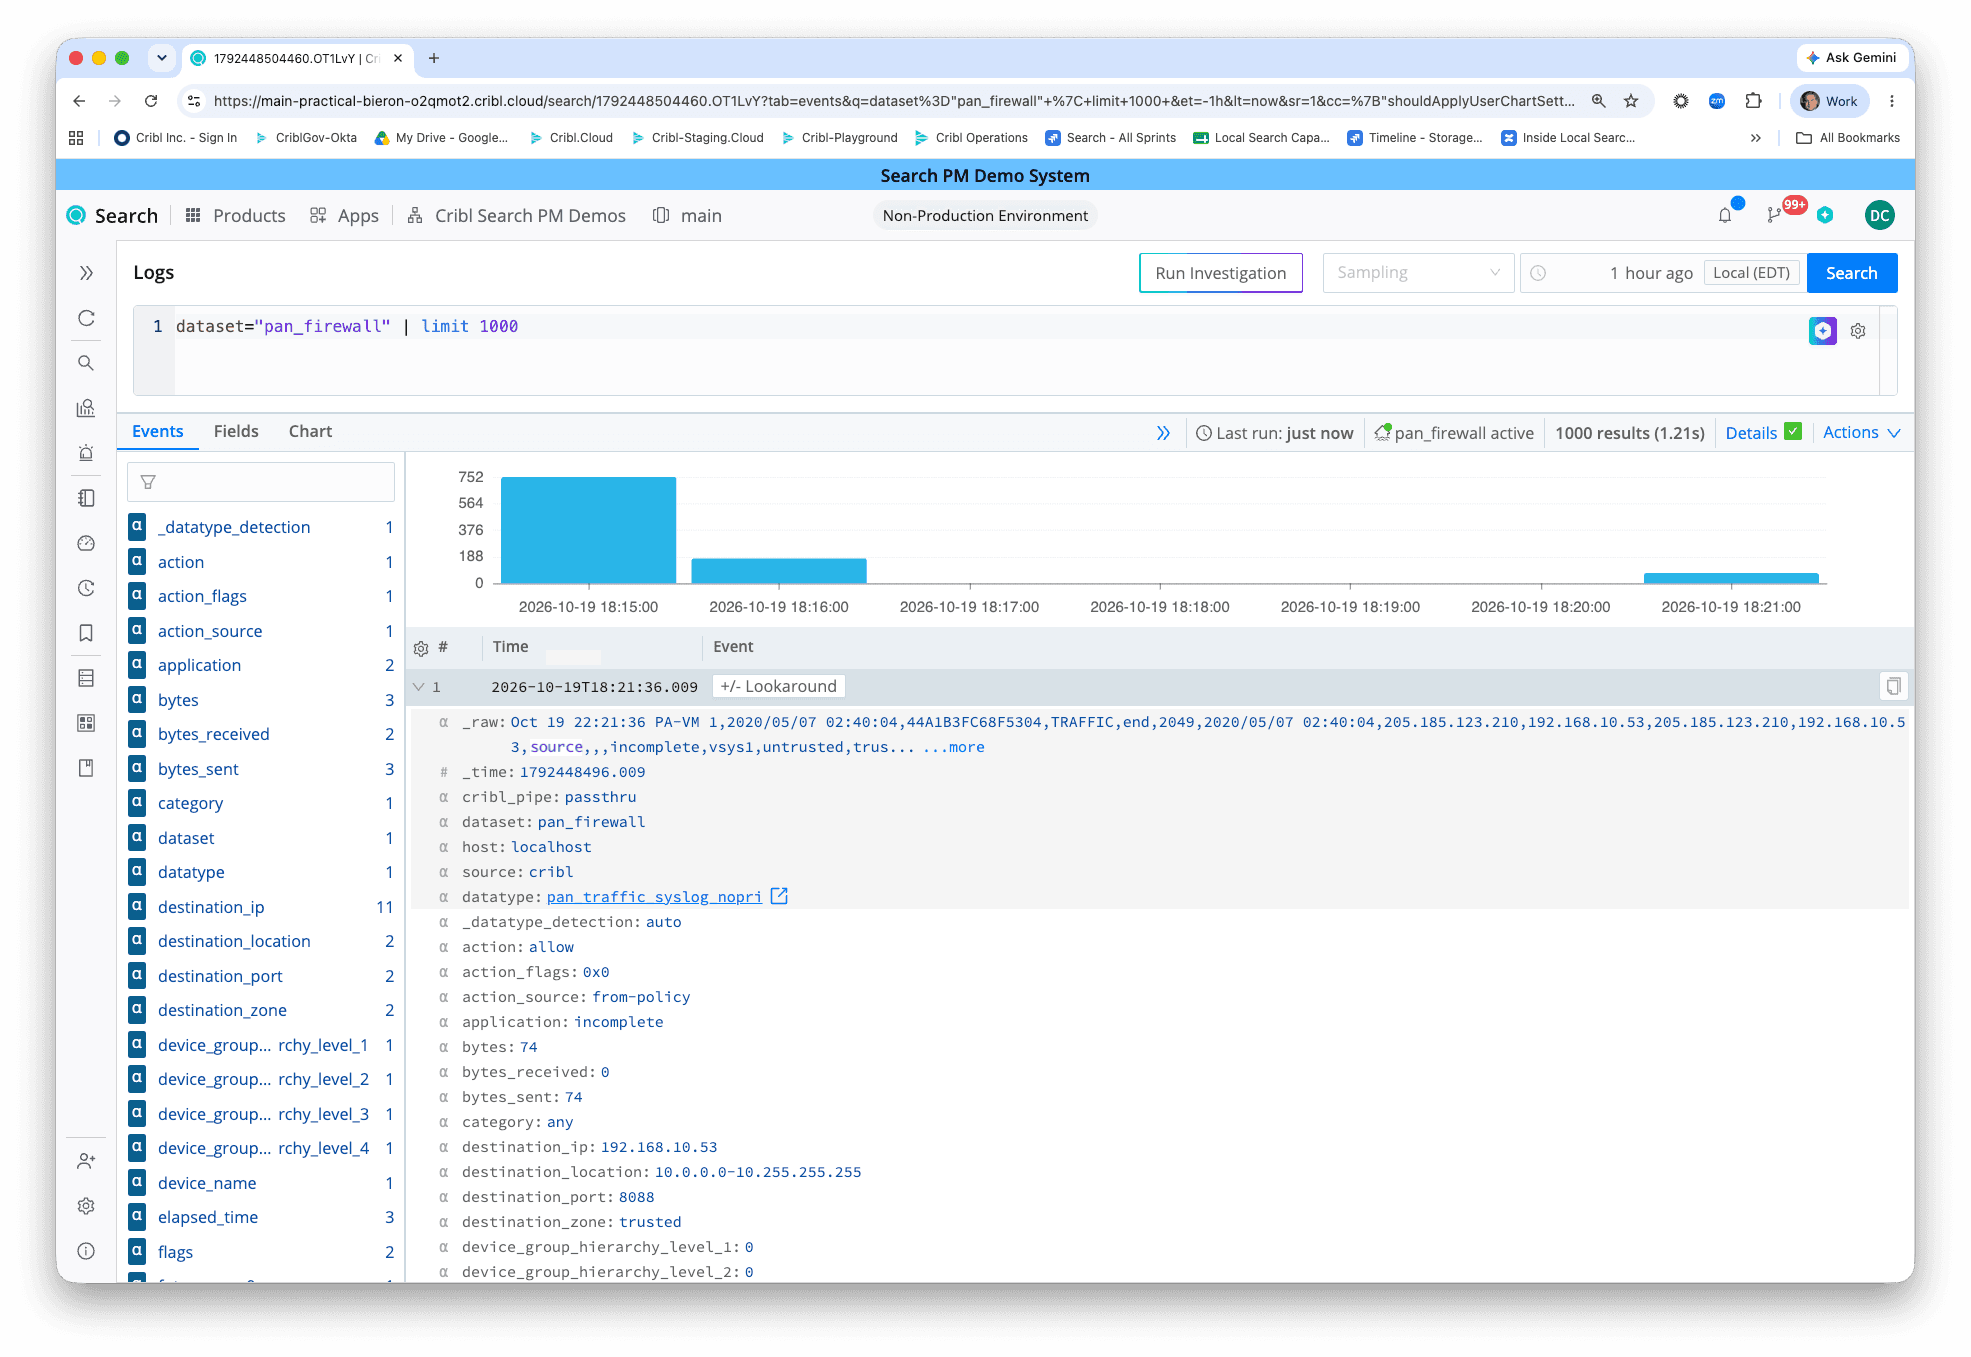1971x1357 pixels.
Task: Open version control branch icon with 99+ badge
Action: pos(1774,215)
